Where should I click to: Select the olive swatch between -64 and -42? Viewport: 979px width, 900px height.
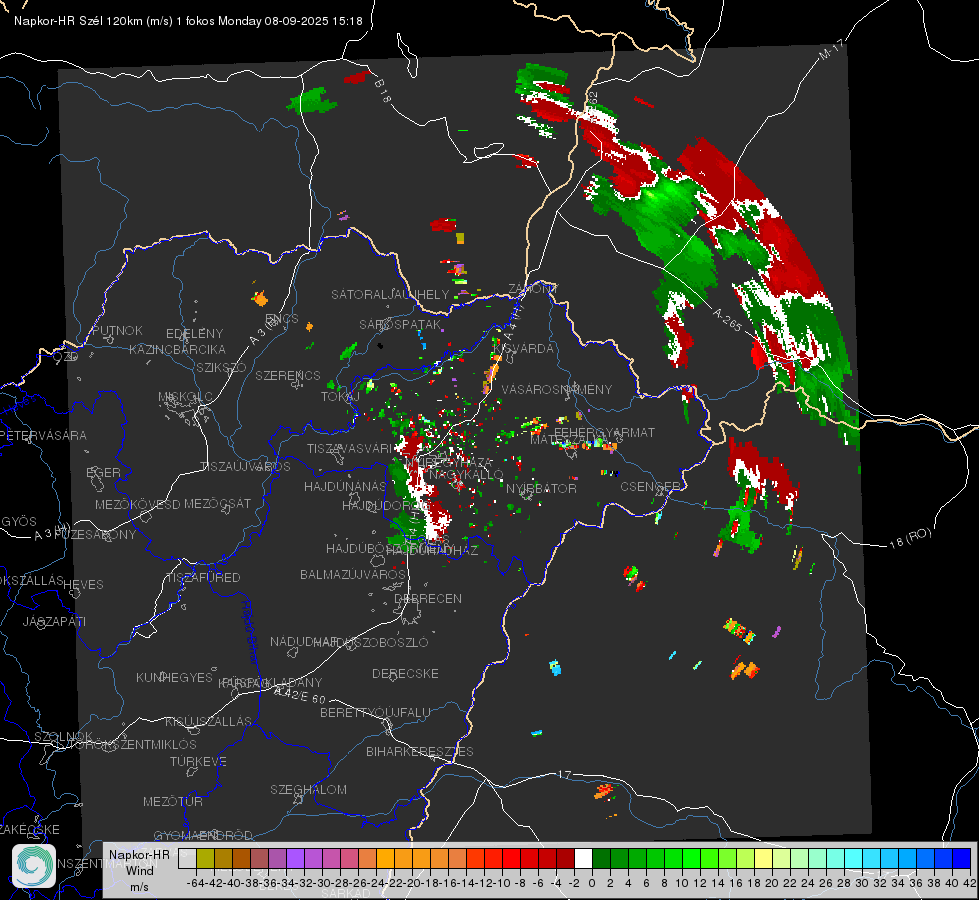[205, 858]
